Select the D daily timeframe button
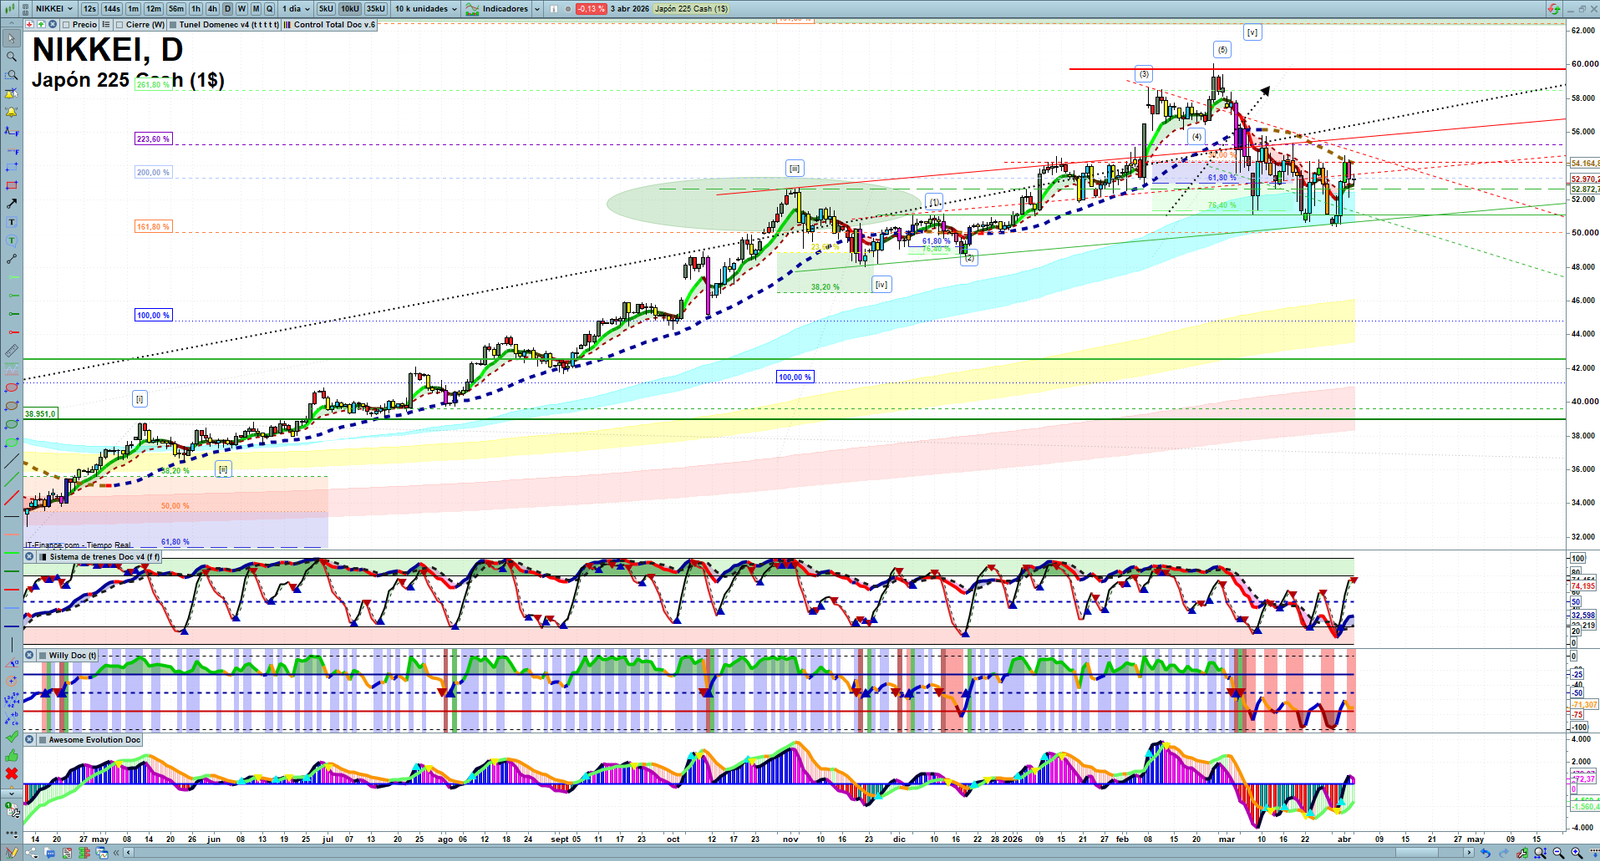This screenshot has height=861, width=1600. click(x=227, y=9)
